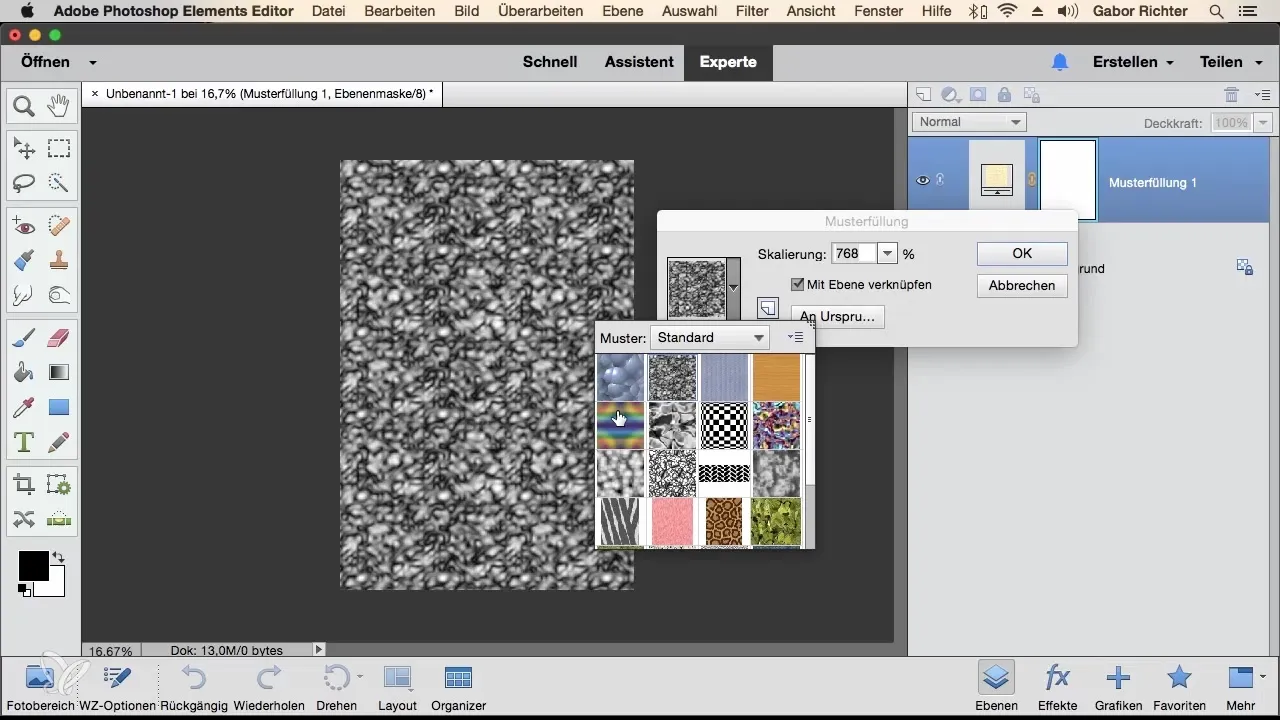Open the Organizer
The height and width of the screenshot is (720, 1280).
click(458, 686)
